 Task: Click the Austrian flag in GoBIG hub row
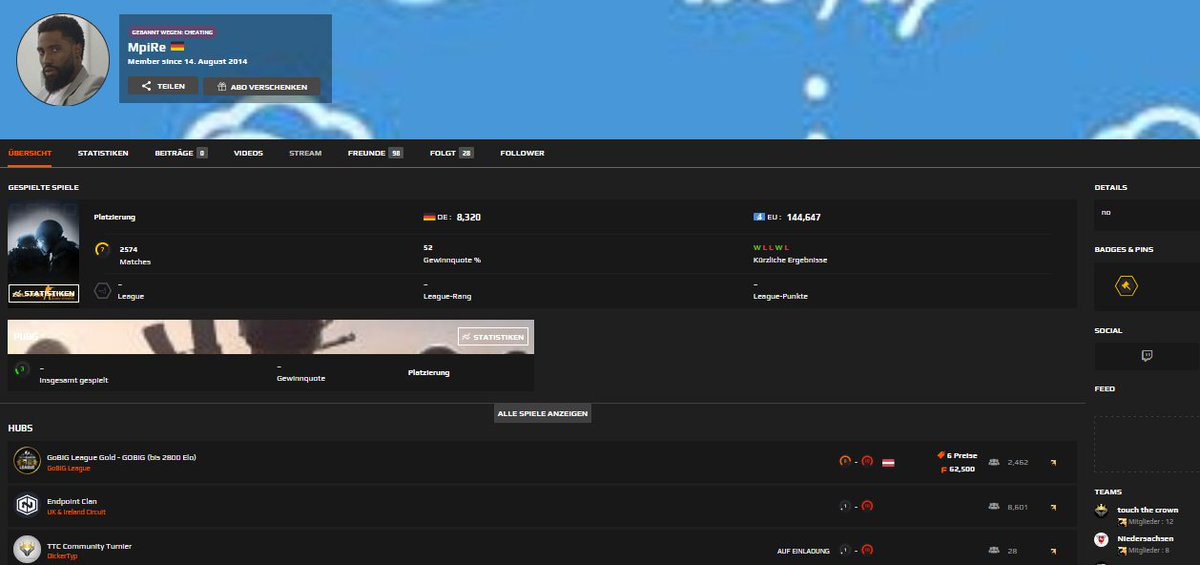[888, 462]
